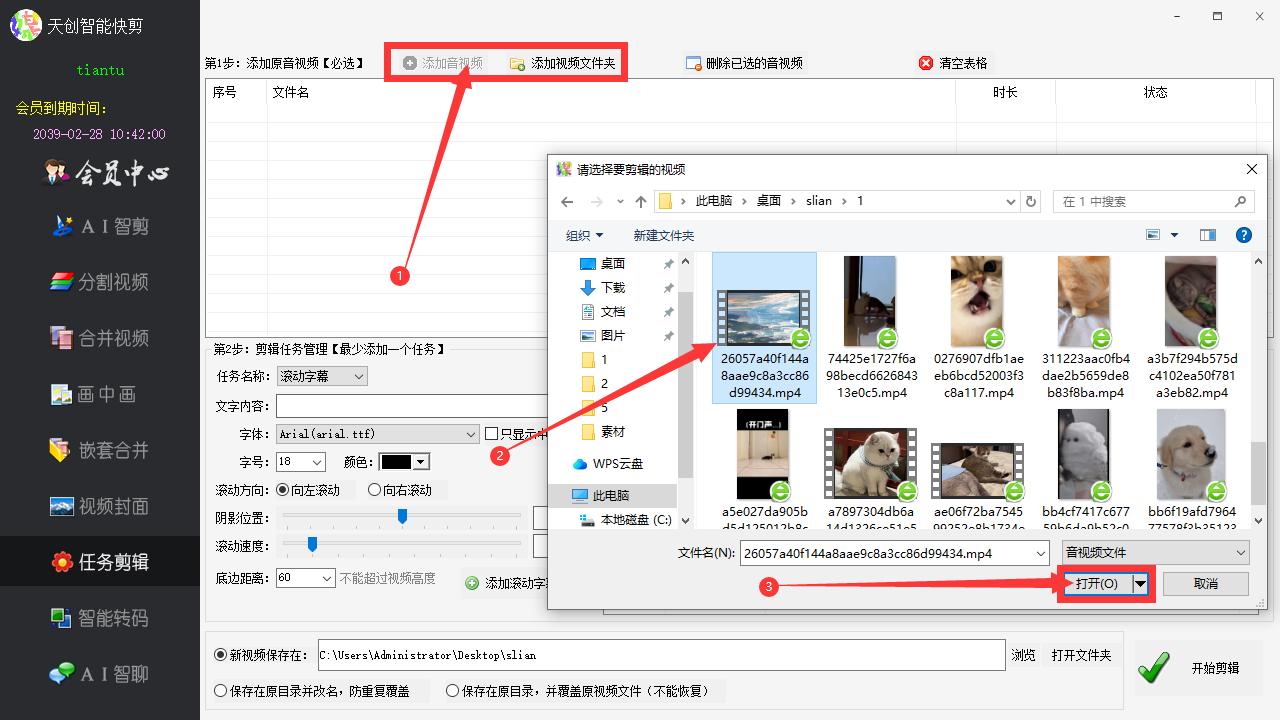The width and height of the screenshot is (1280, 720).
Task: Click the 阴影位置 slider handle
Action: click(402, 516)
